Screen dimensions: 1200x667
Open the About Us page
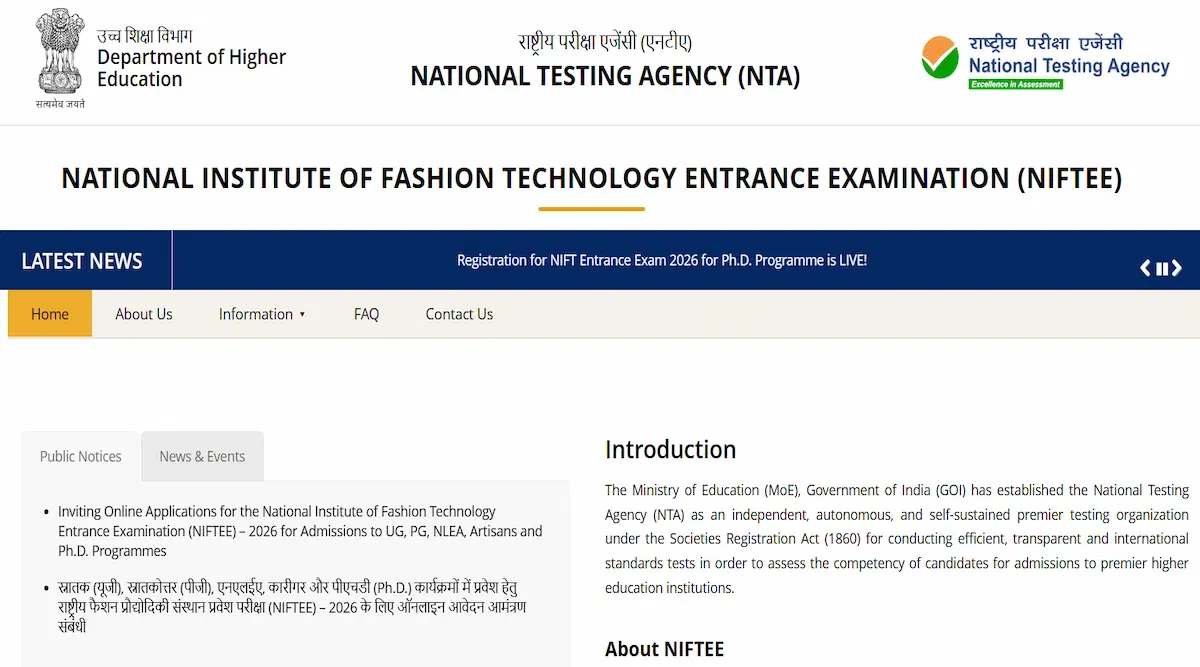(x=144, y=314)
